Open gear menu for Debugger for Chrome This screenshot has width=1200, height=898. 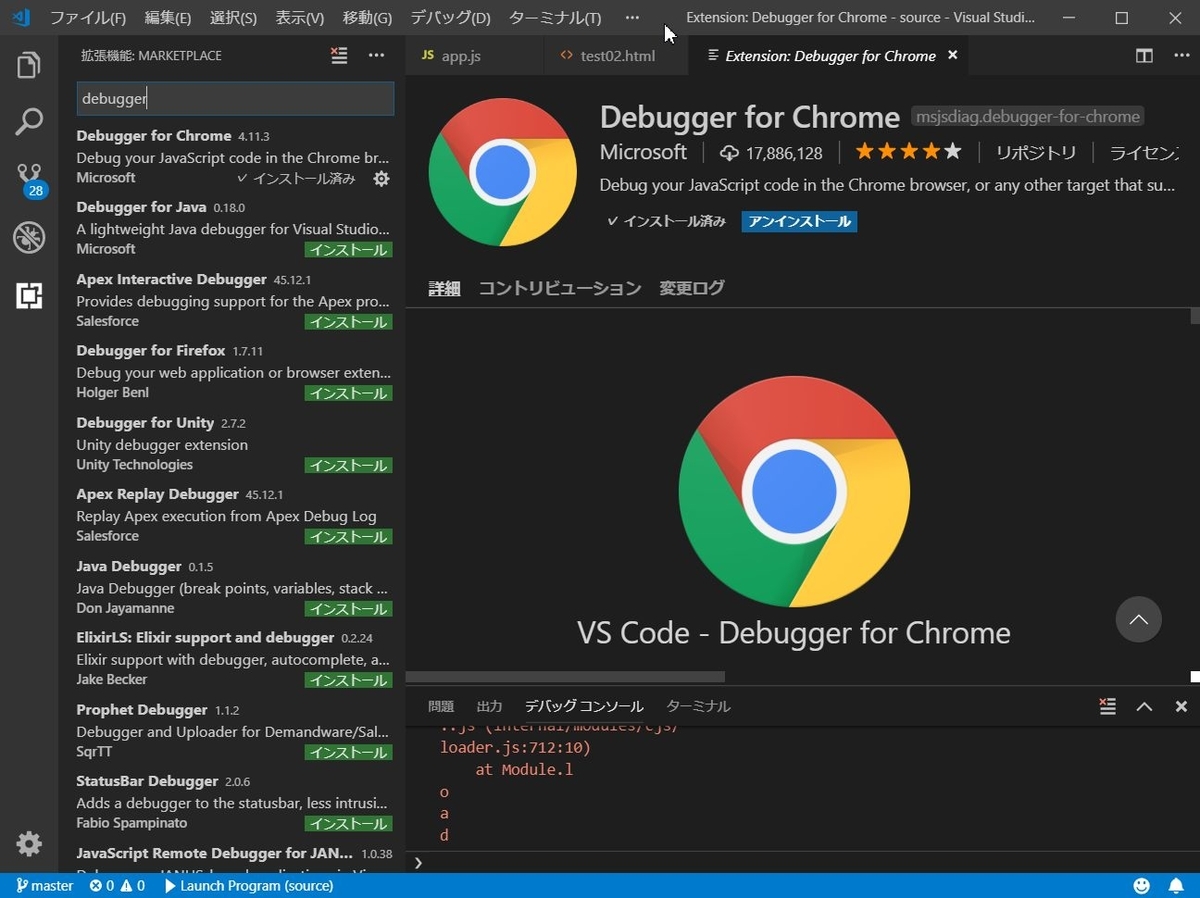pos(381,179)
